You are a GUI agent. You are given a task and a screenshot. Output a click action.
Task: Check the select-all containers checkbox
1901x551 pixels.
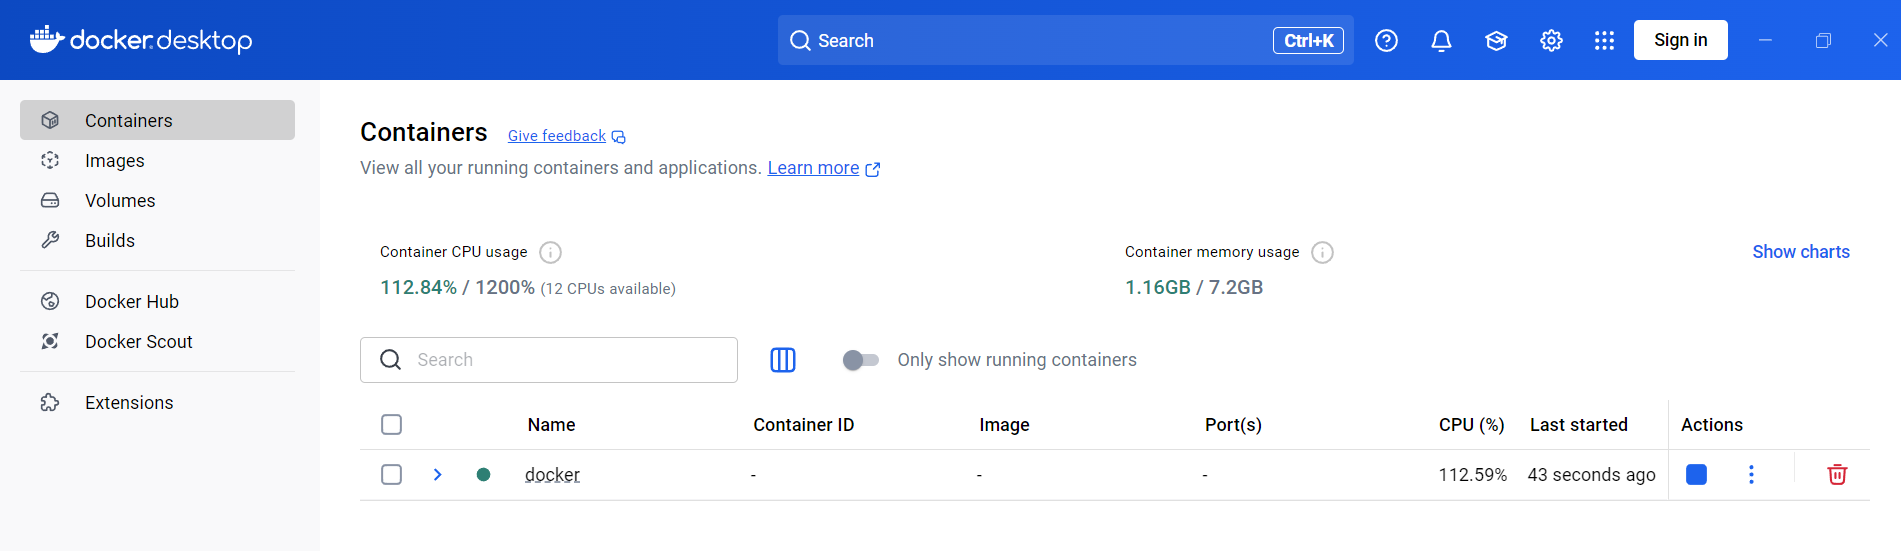392,425
